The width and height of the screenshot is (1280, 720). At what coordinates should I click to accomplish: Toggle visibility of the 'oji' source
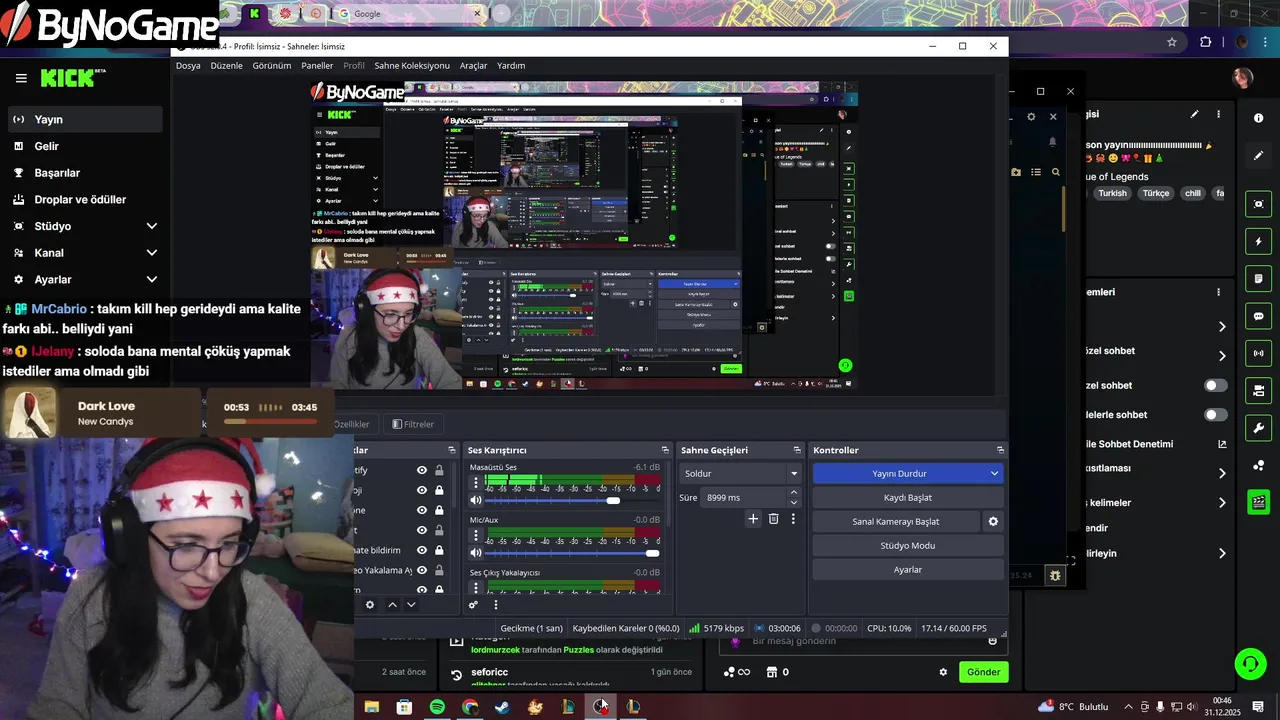point(422,490)
